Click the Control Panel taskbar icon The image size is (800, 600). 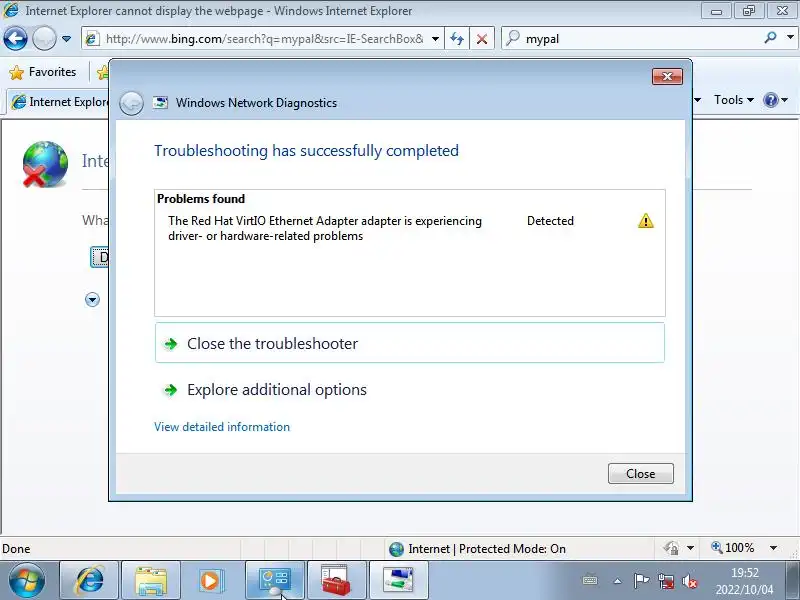click(275, 581)
